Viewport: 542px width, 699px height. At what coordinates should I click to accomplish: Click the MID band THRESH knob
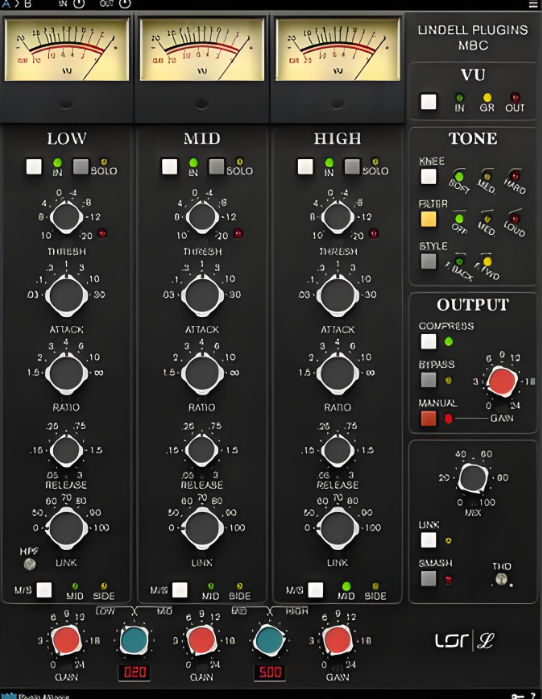click(x=202, y=217)
